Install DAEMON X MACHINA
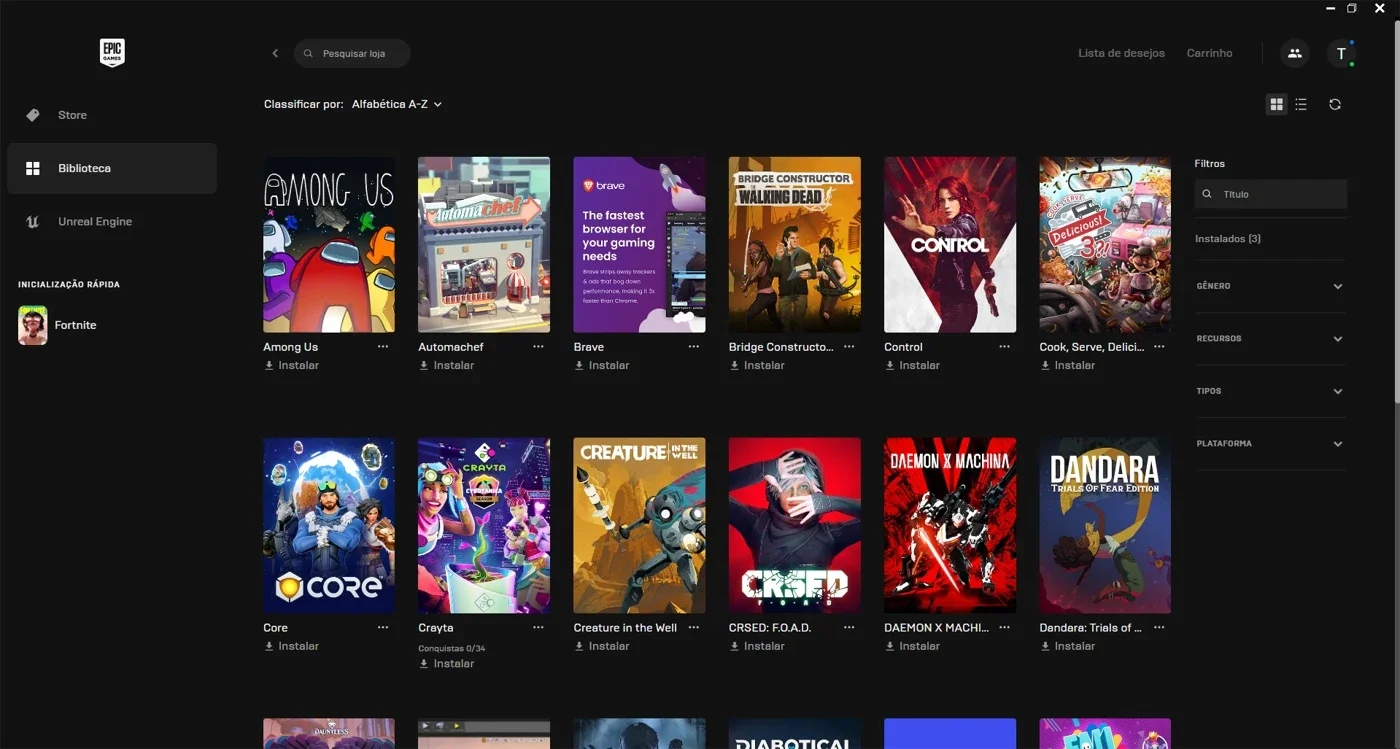The height and width of the screenshot is (749, 1400). tap(912, 646)
